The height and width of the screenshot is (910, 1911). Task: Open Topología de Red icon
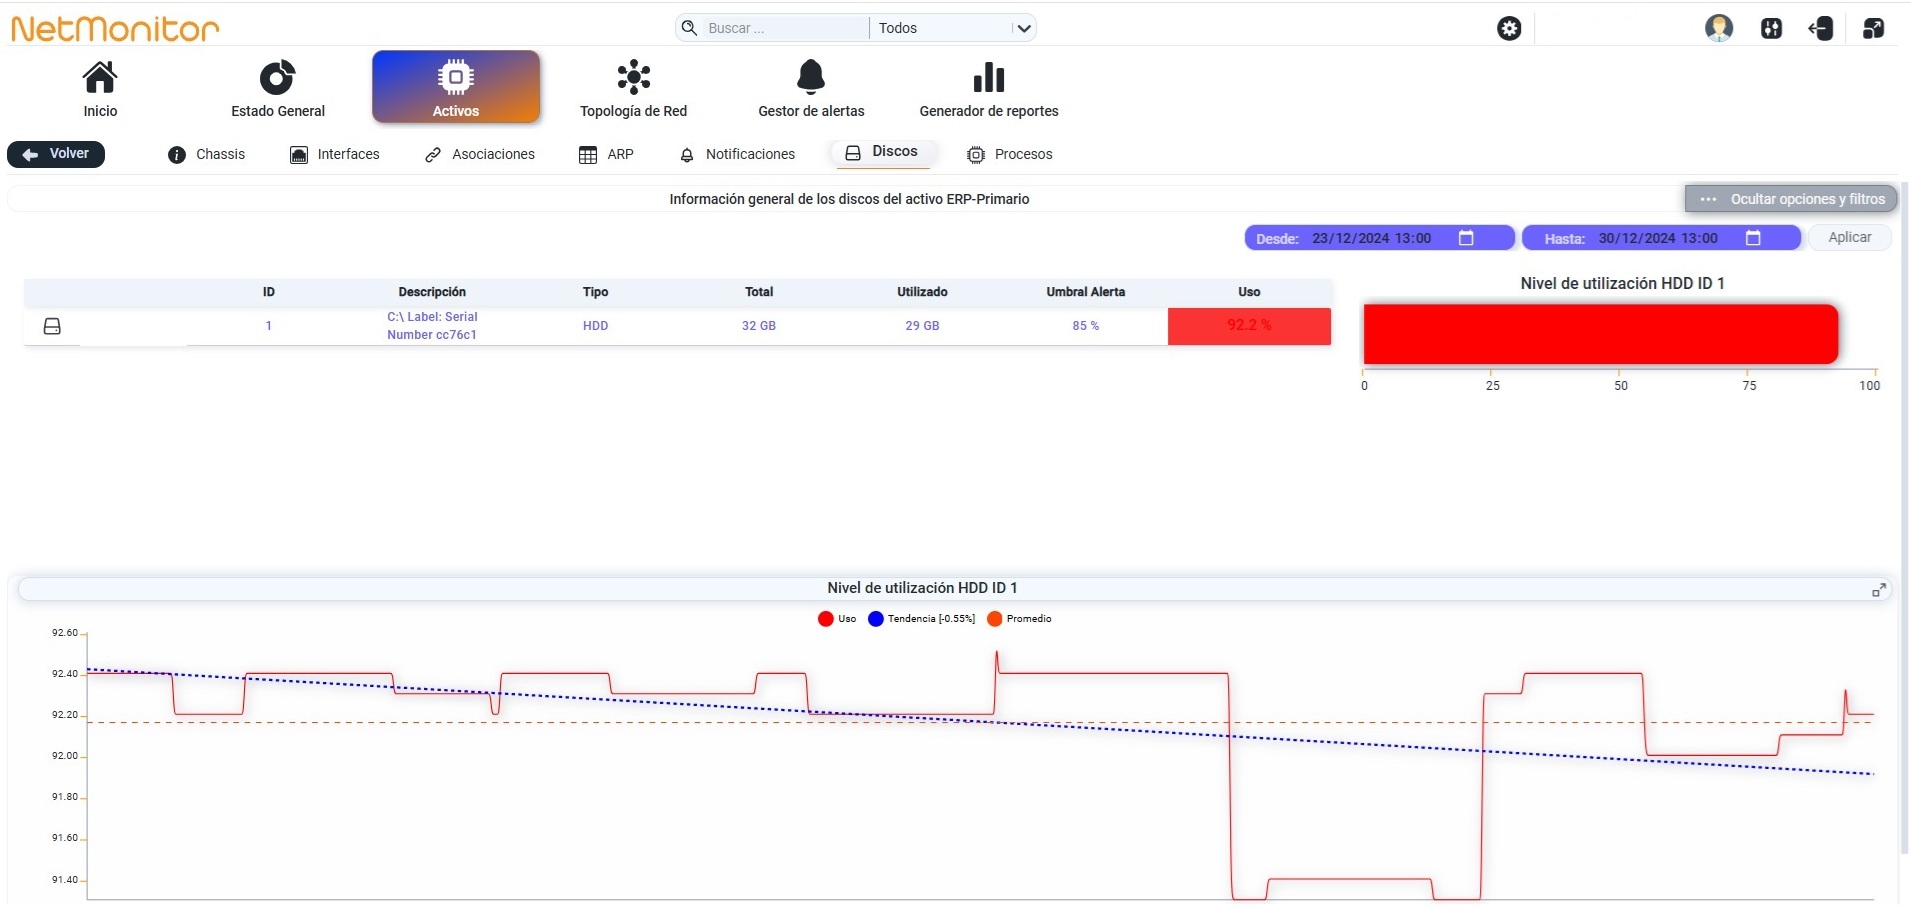[634, 78]
